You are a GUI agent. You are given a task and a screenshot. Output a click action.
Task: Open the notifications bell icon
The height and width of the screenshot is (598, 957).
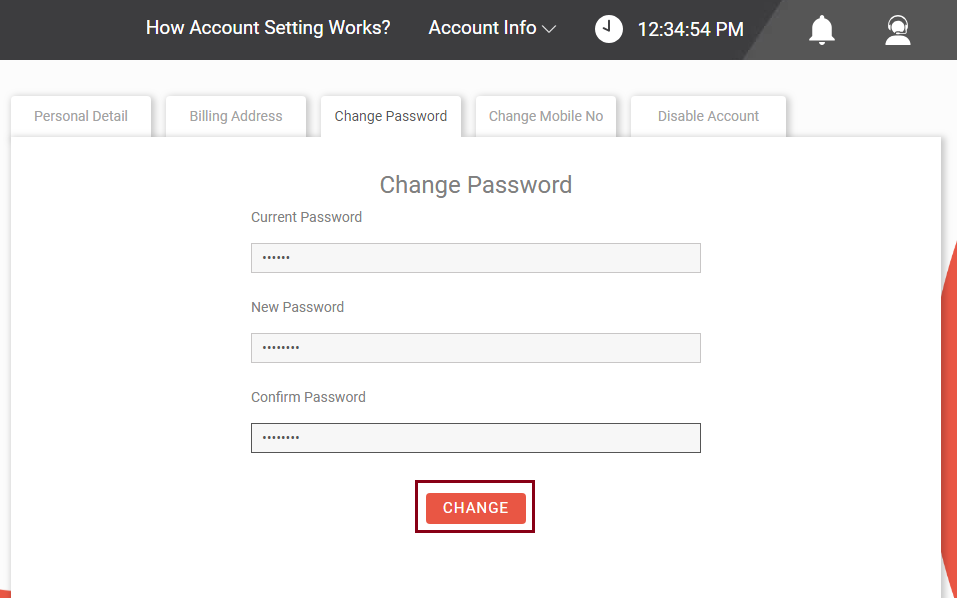click(x=822, y=30)
